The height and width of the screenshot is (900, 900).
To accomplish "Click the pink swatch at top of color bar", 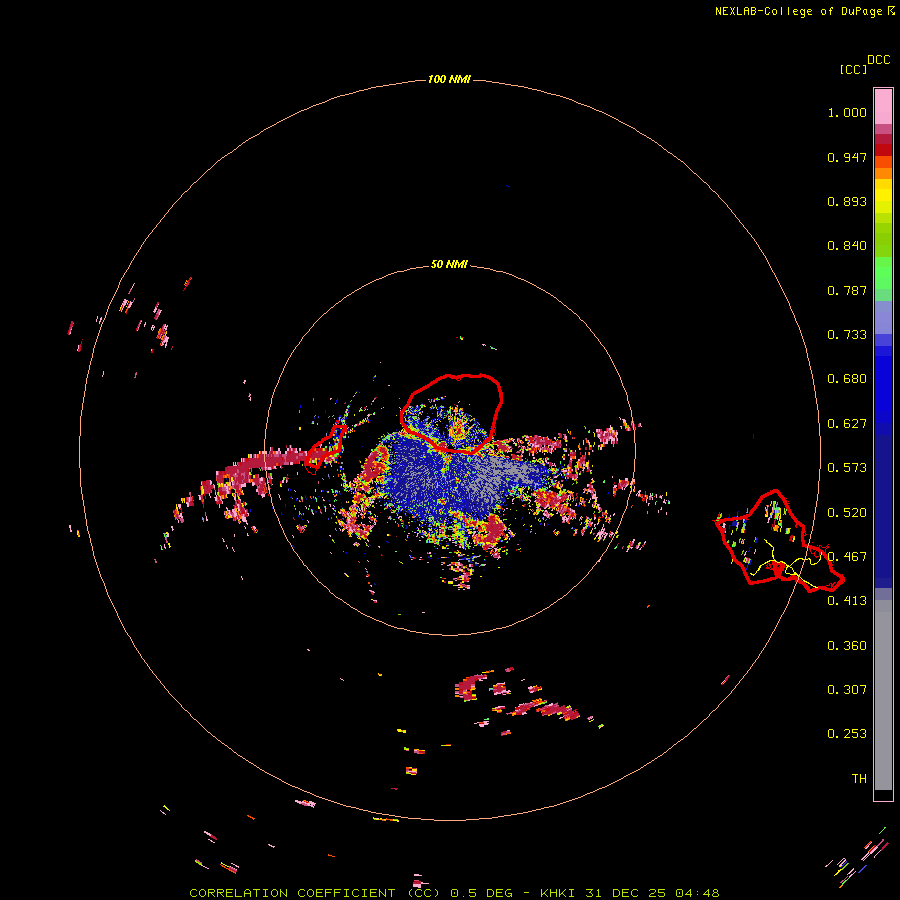I will (x=883, y=106).
